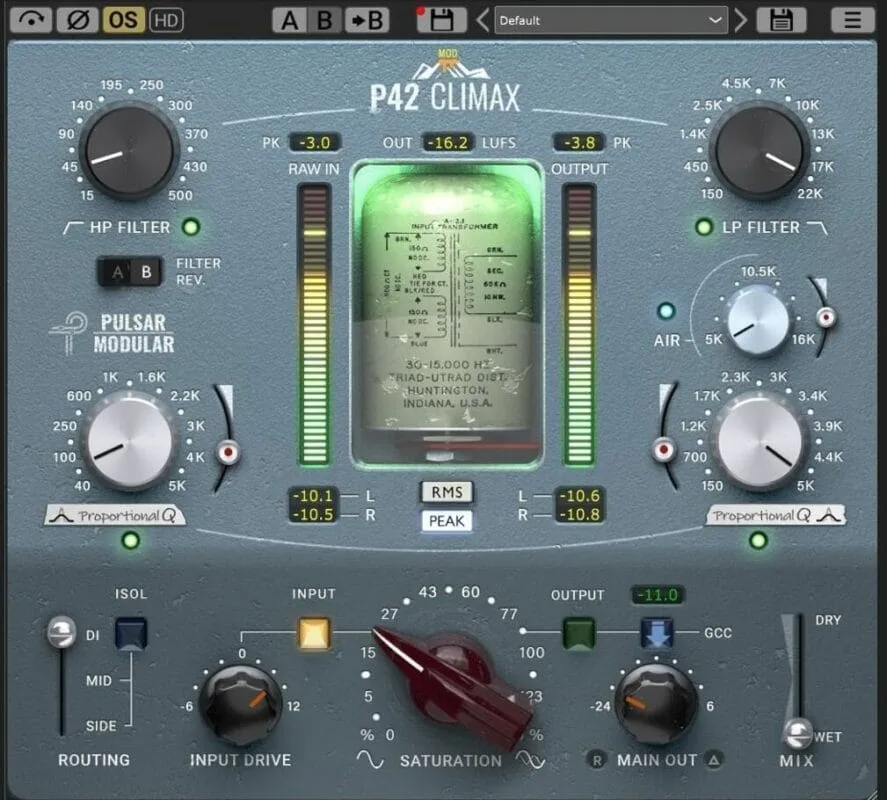
Task: Toggle the HP FILTER power LED
Action: click(x=191, y=227)
